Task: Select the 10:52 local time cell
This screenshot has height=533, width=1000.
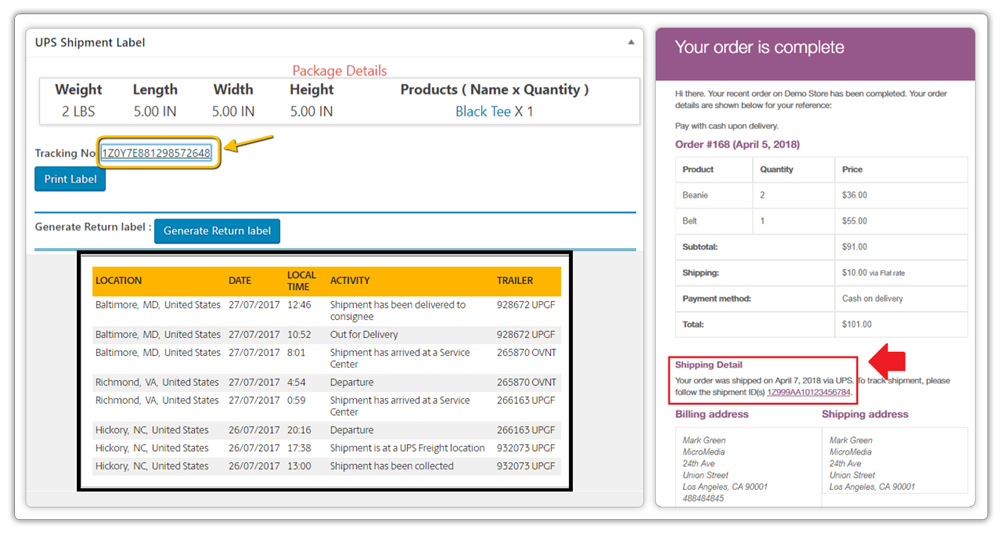Action: pyautogui.click(x=299, y=335)
